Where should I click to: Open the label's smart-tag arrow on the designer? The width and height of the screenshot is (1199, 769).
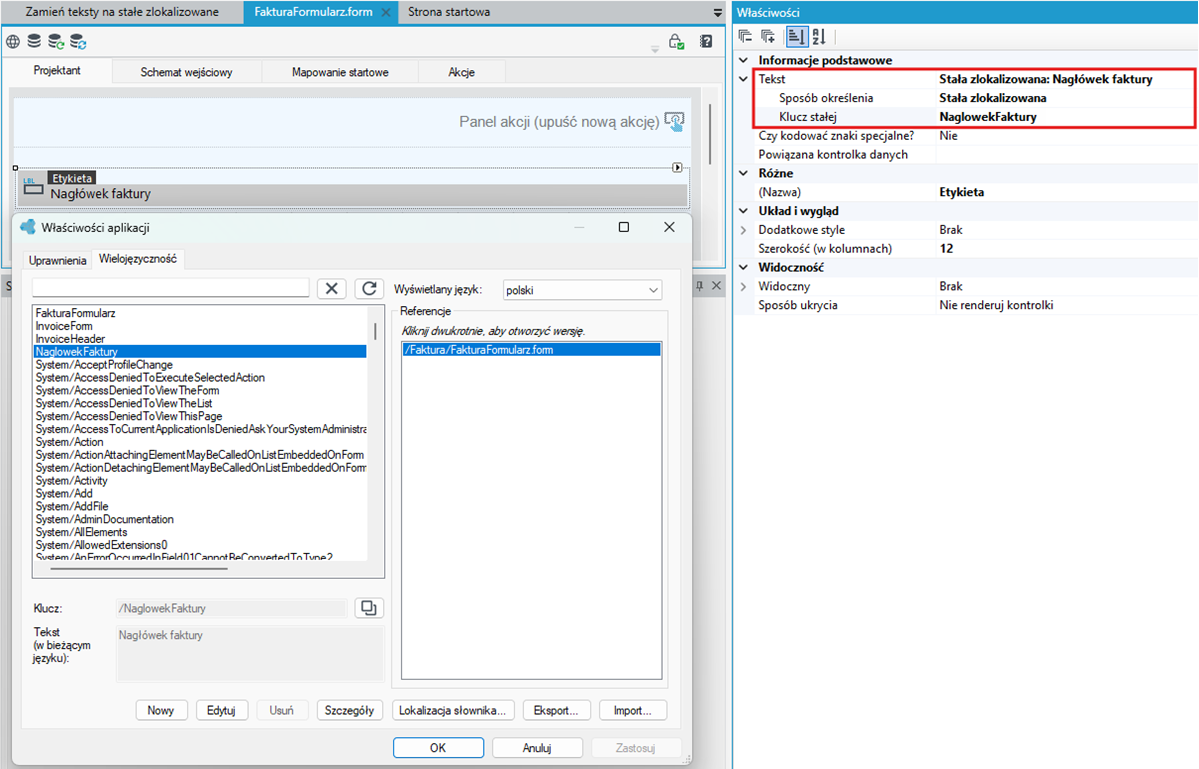pyautogui.click(x=677, y=167)
